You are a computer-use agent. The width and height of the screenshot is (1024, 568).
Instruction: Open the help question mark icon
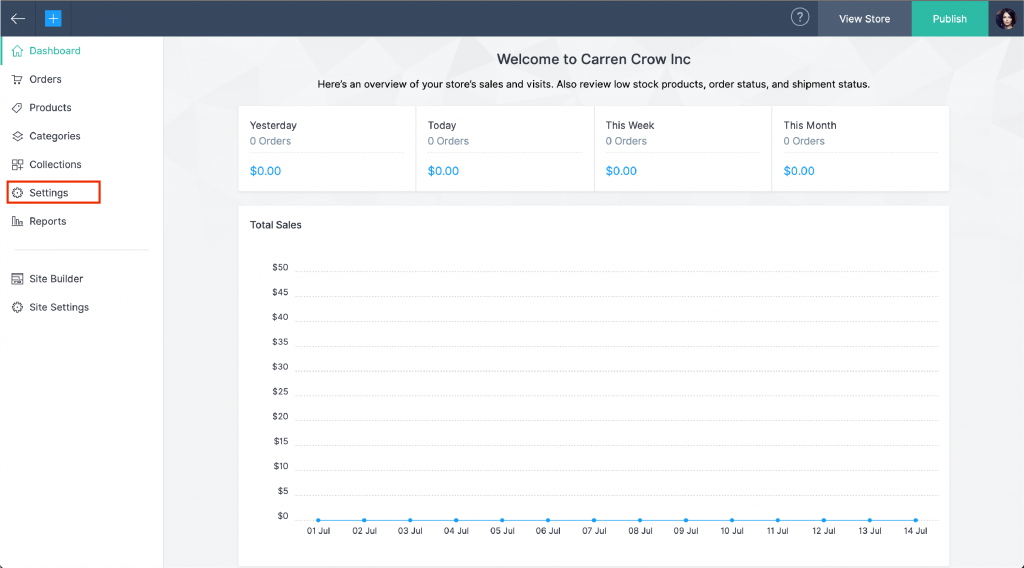799,17
